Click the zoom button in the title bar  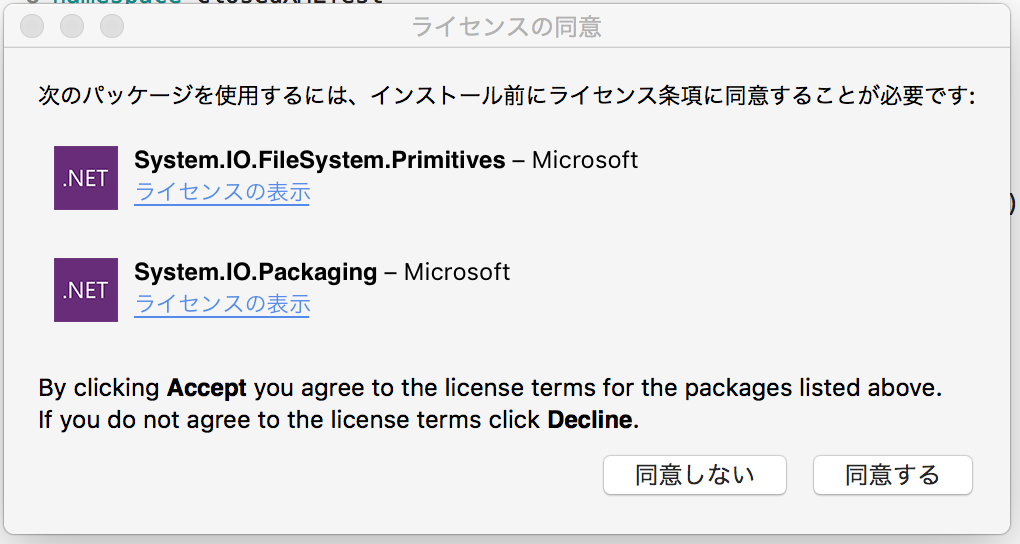coord(112,27)
